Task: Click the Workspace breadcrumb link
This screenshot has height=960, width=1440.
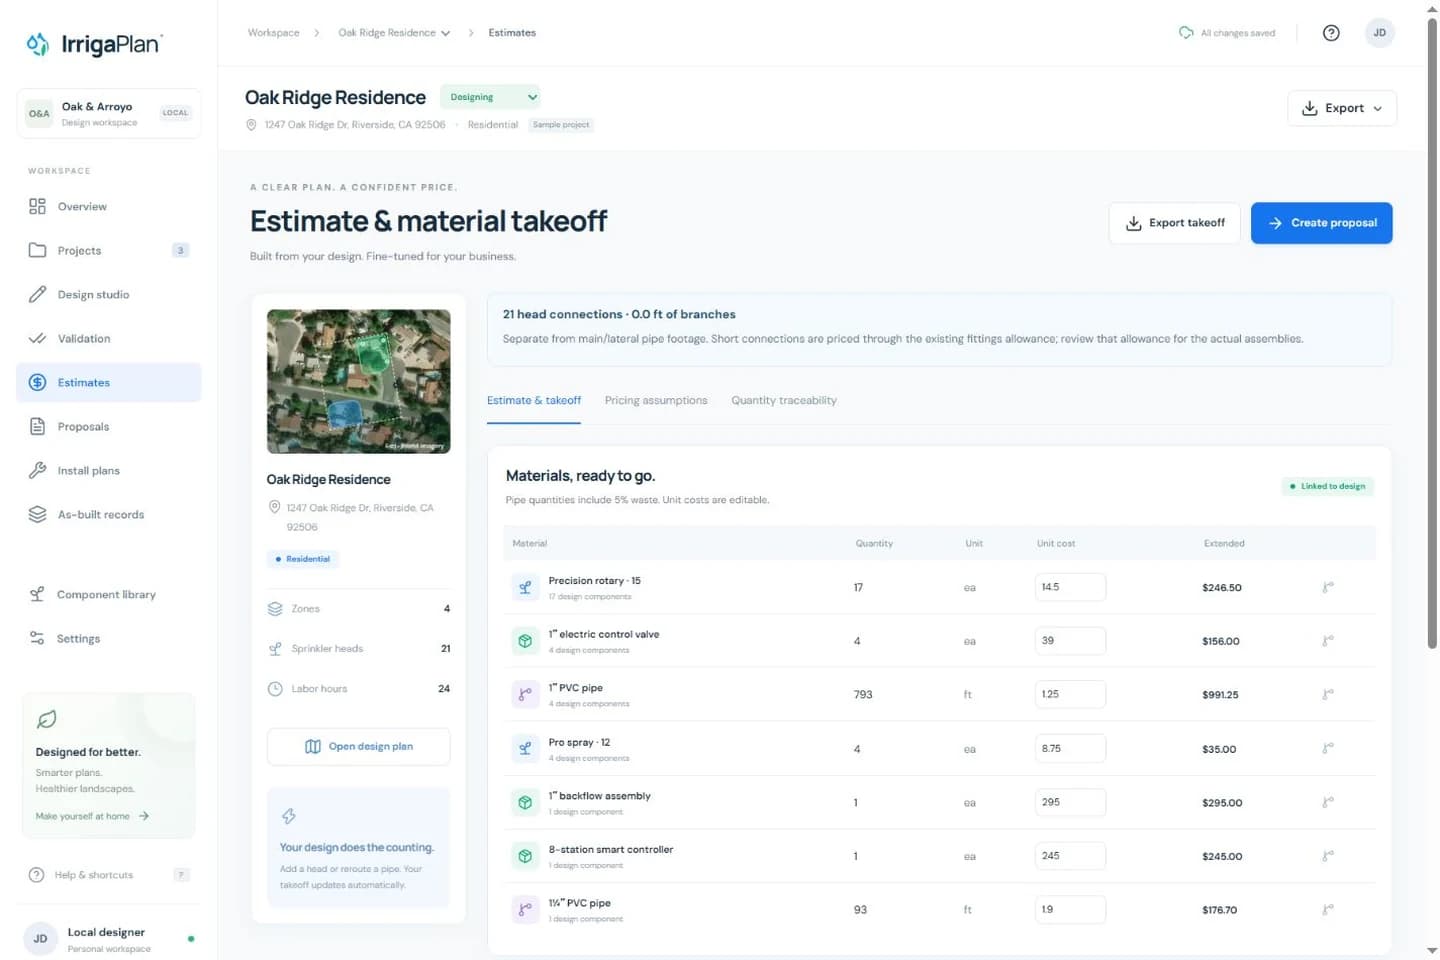Action: (274, 33)
